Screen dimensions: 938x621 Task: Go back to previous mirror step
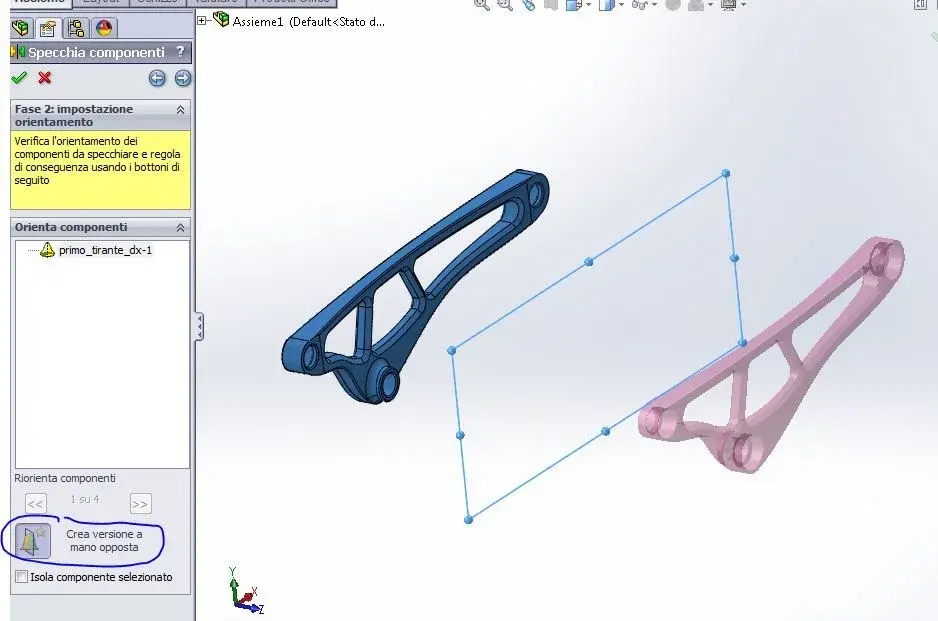(157, 78)
